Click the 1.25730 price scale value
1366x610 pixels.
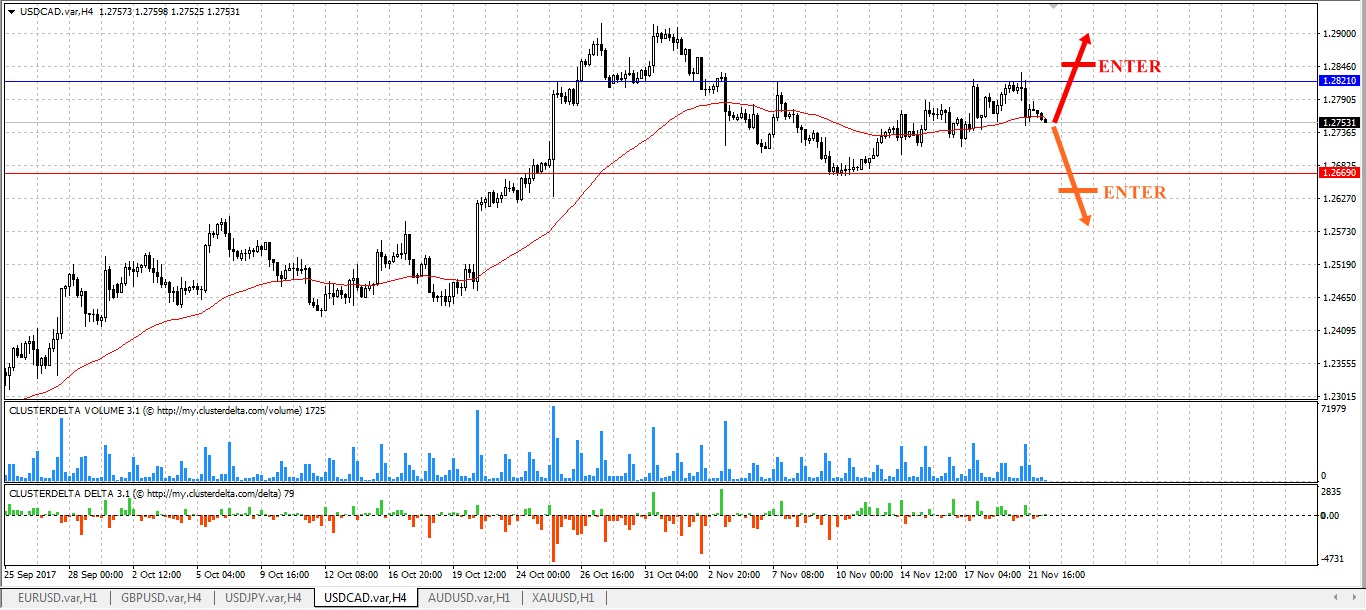[1338, 232]
